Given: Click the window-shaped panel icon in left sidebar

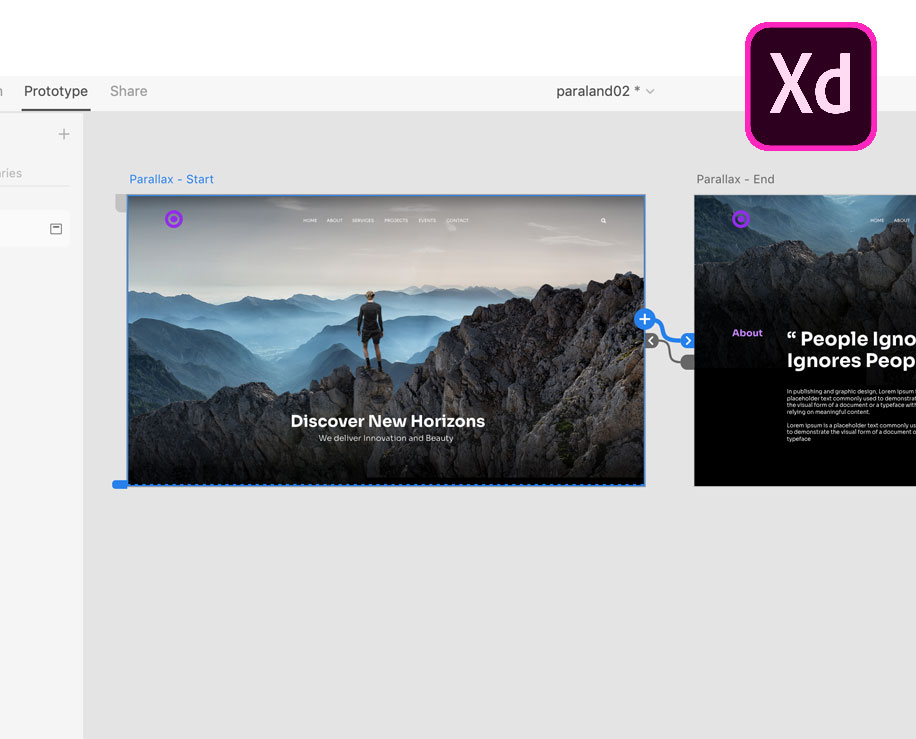Looking at the screenshot, I should 56,228.
